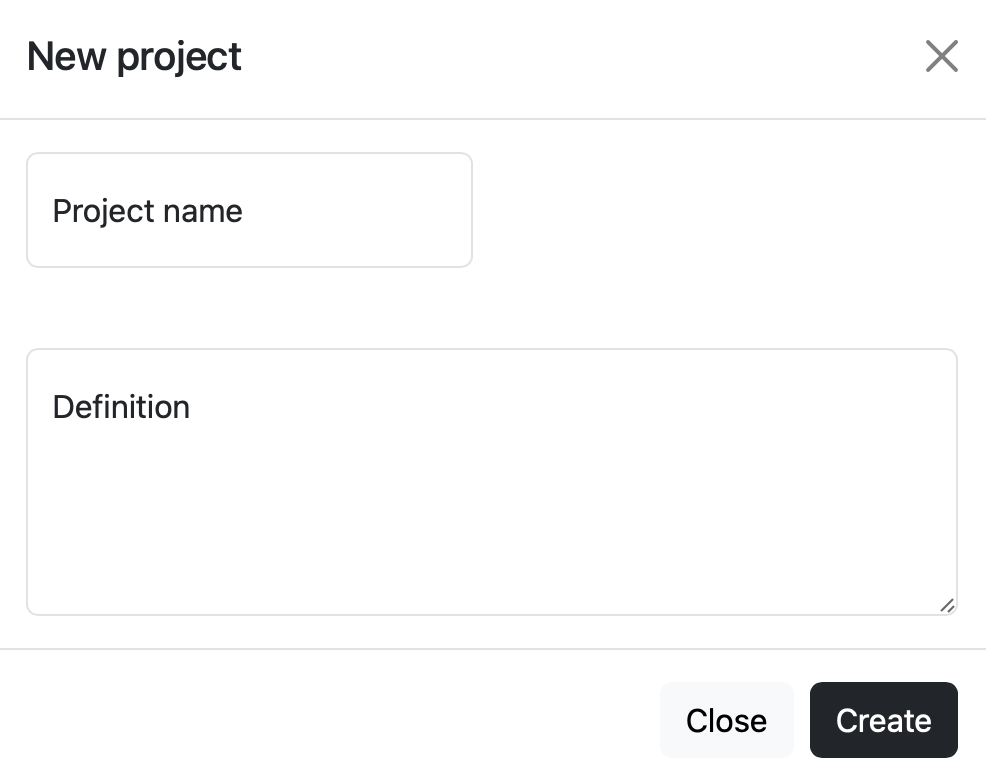
Task: Focus the Definition text area
Action: point(492,482)
